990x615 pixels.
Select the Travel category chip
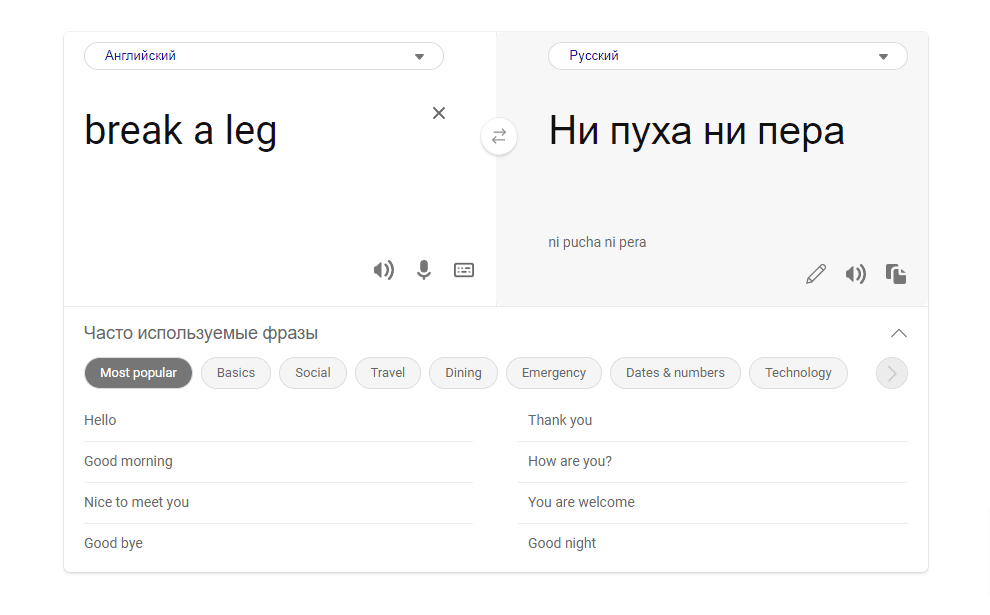pyautogui.click(x=388, y=373)
